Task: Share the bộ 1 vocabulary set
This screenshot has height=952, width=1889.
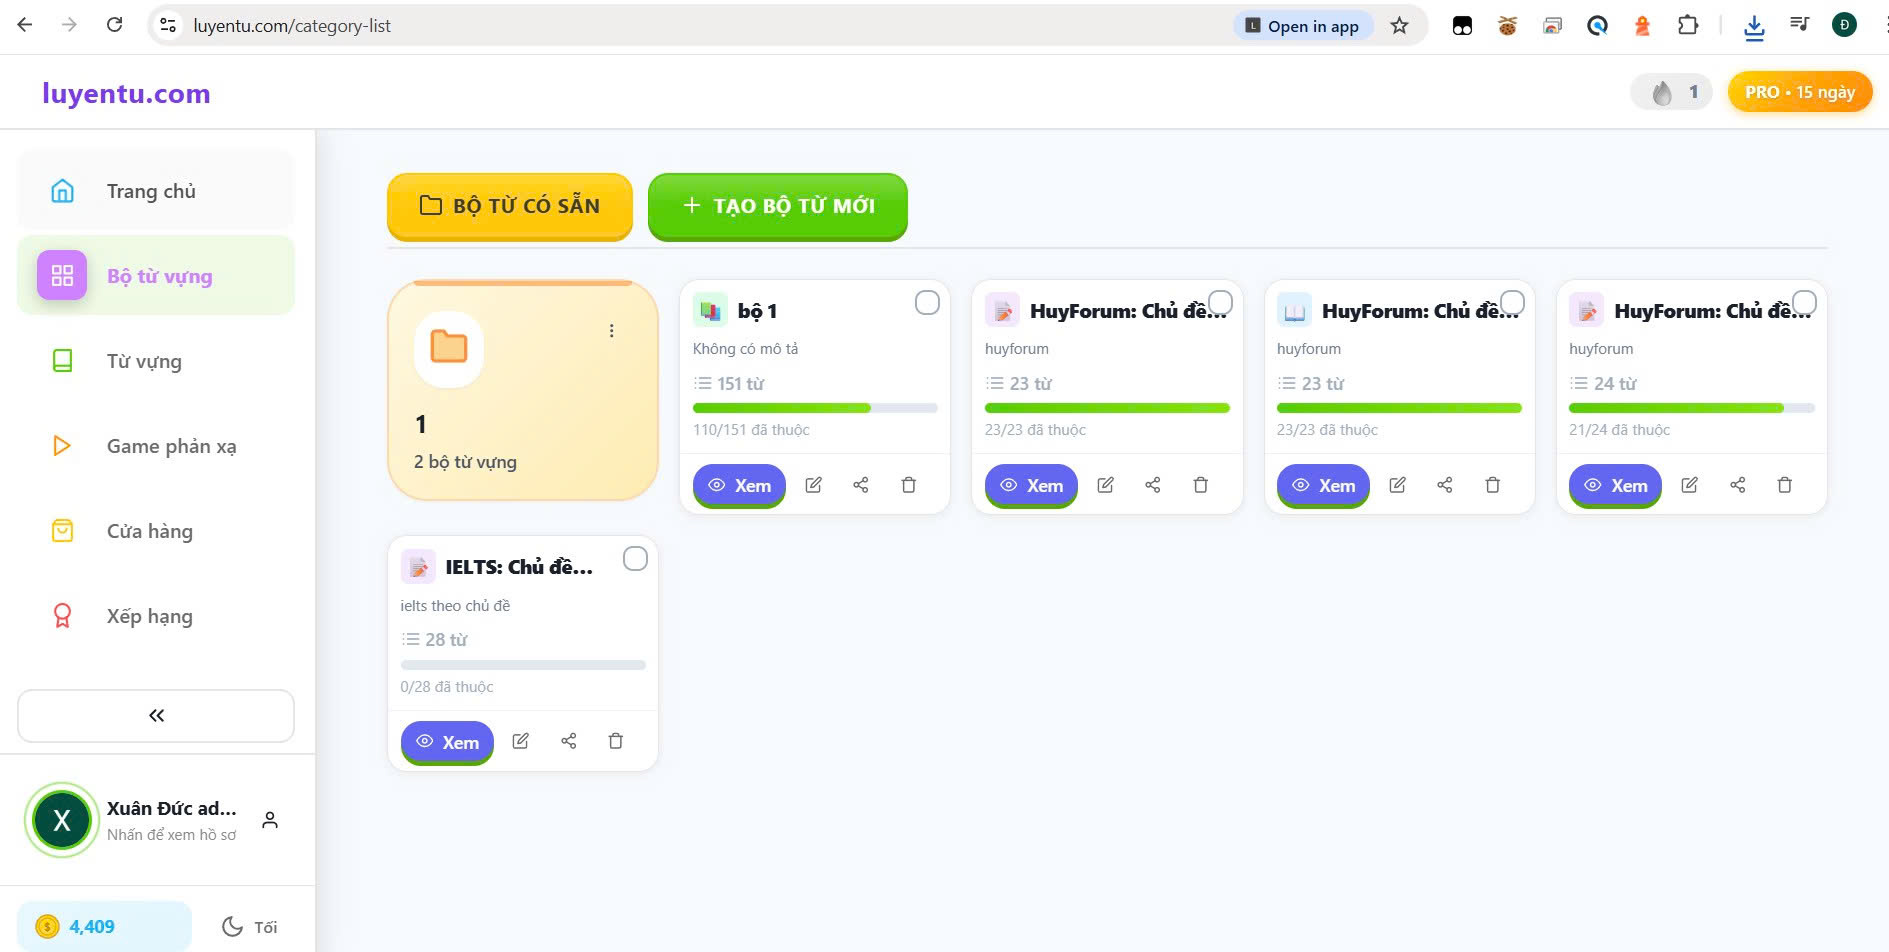Action: click(x=860, y=485)
